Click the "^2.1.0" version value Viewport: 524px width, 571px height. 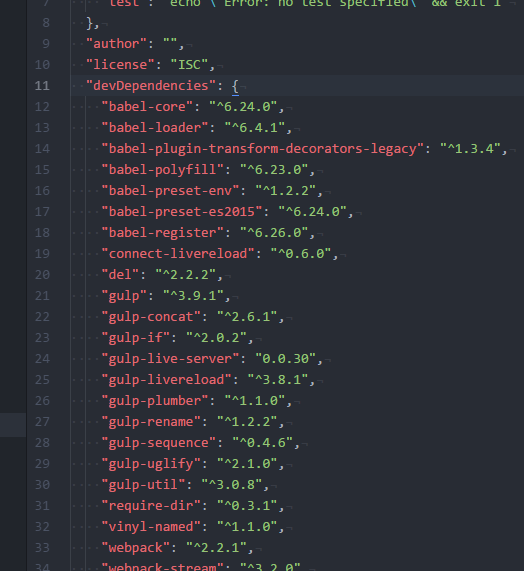tap(247, 464)
